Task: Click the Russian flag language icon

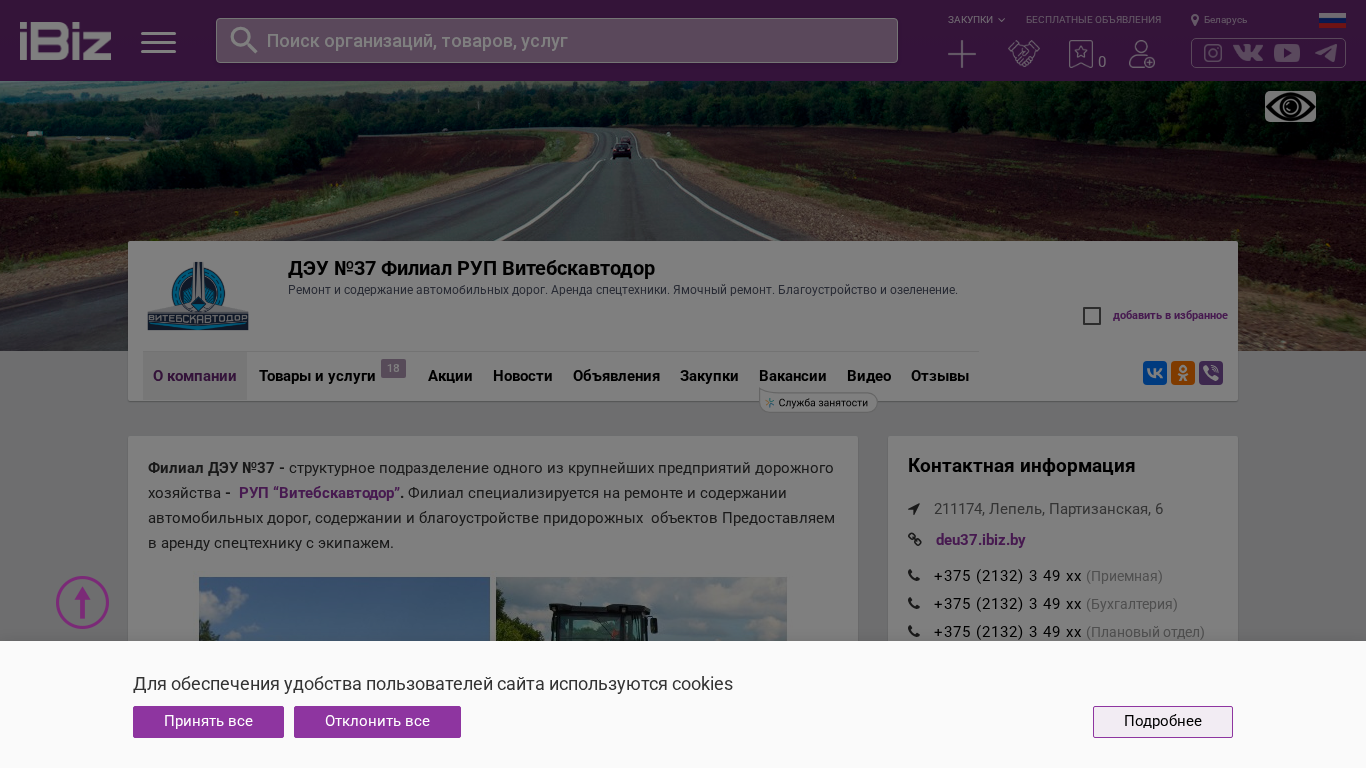Action: coord(1332,20)
